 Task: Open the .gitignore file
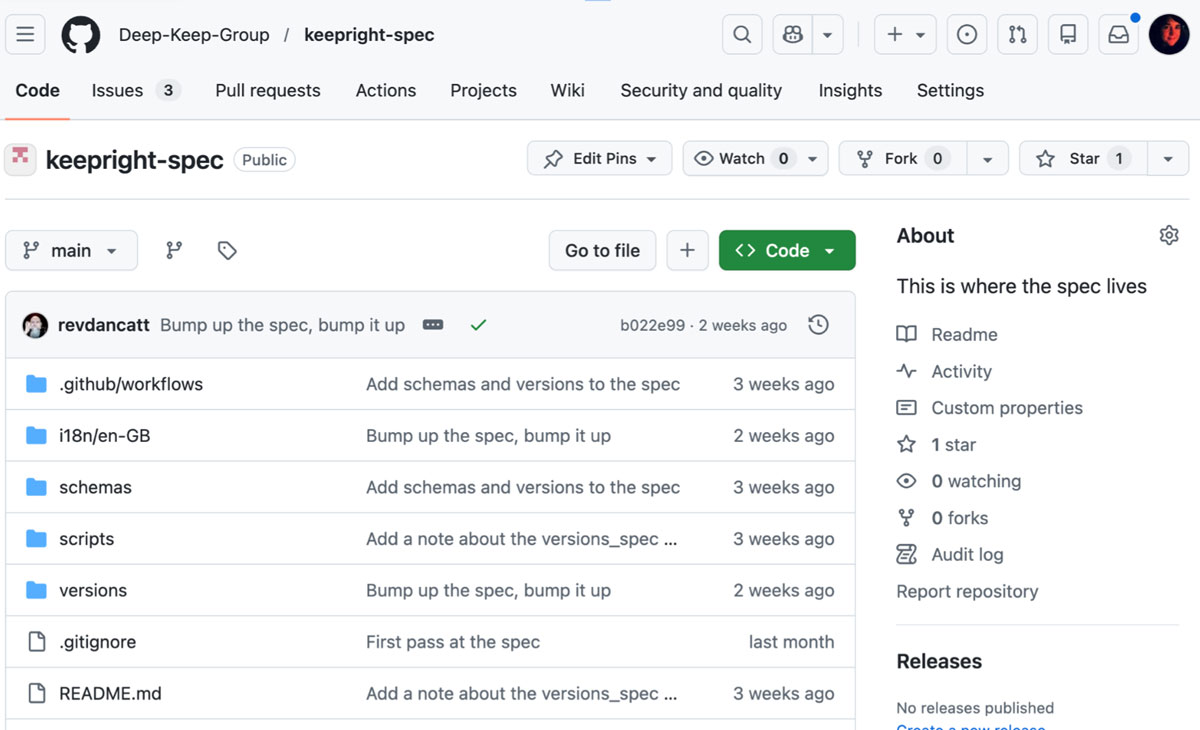pos(97,642)
